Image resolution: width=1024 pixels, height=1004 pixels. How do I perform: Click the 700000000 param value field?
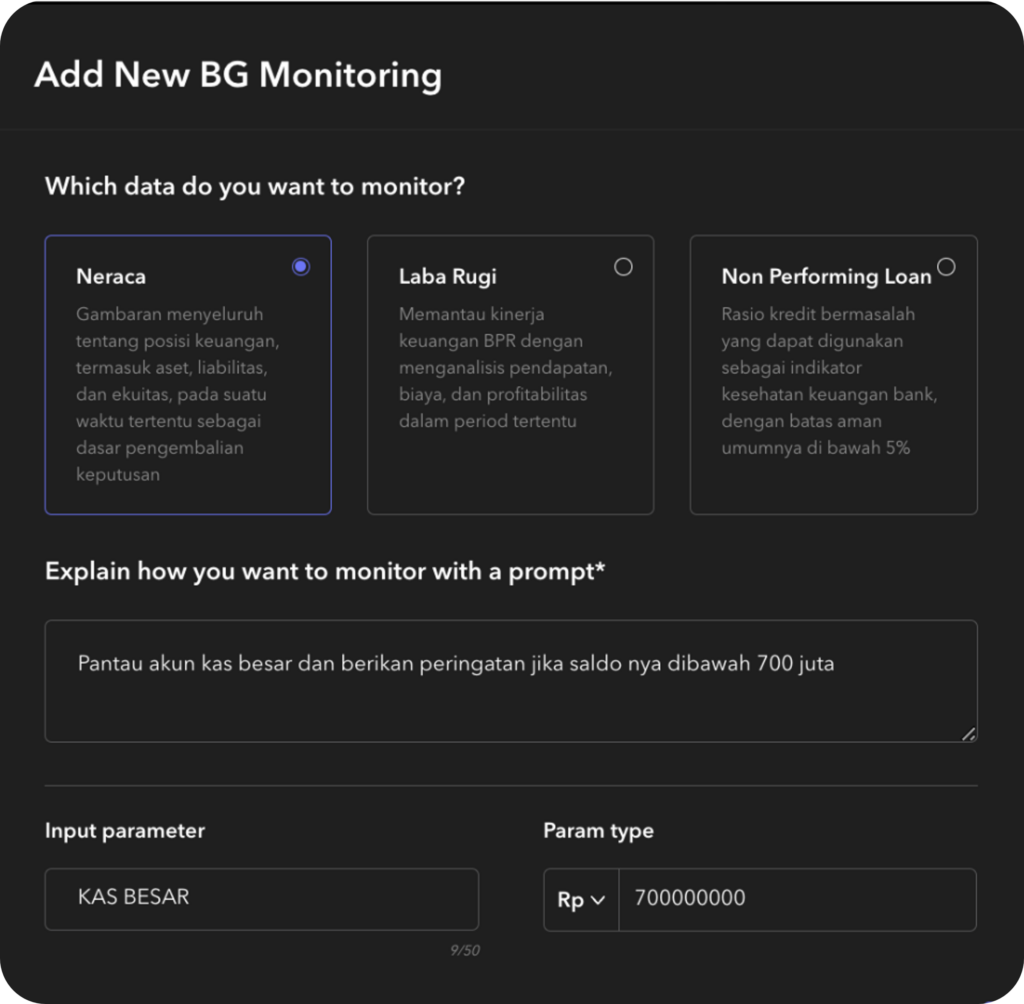click(x=796, y=899)
